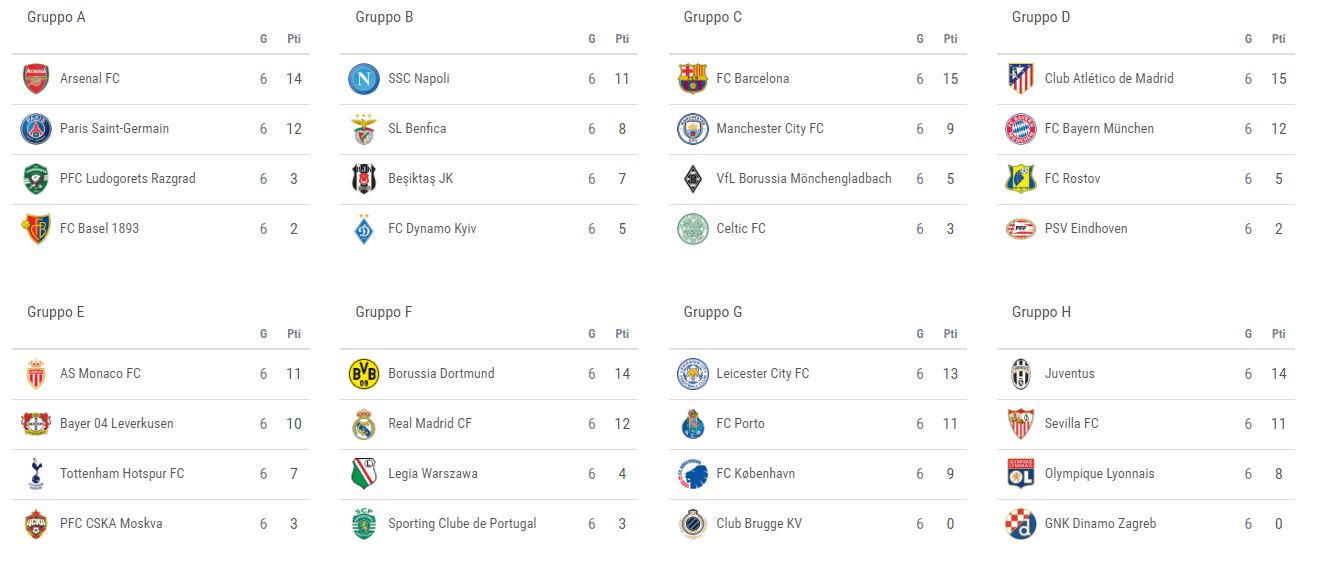1321x575 pixels.
Task: Click the Tottenham Hotspur cockerel icon
Action: [36, 474]
